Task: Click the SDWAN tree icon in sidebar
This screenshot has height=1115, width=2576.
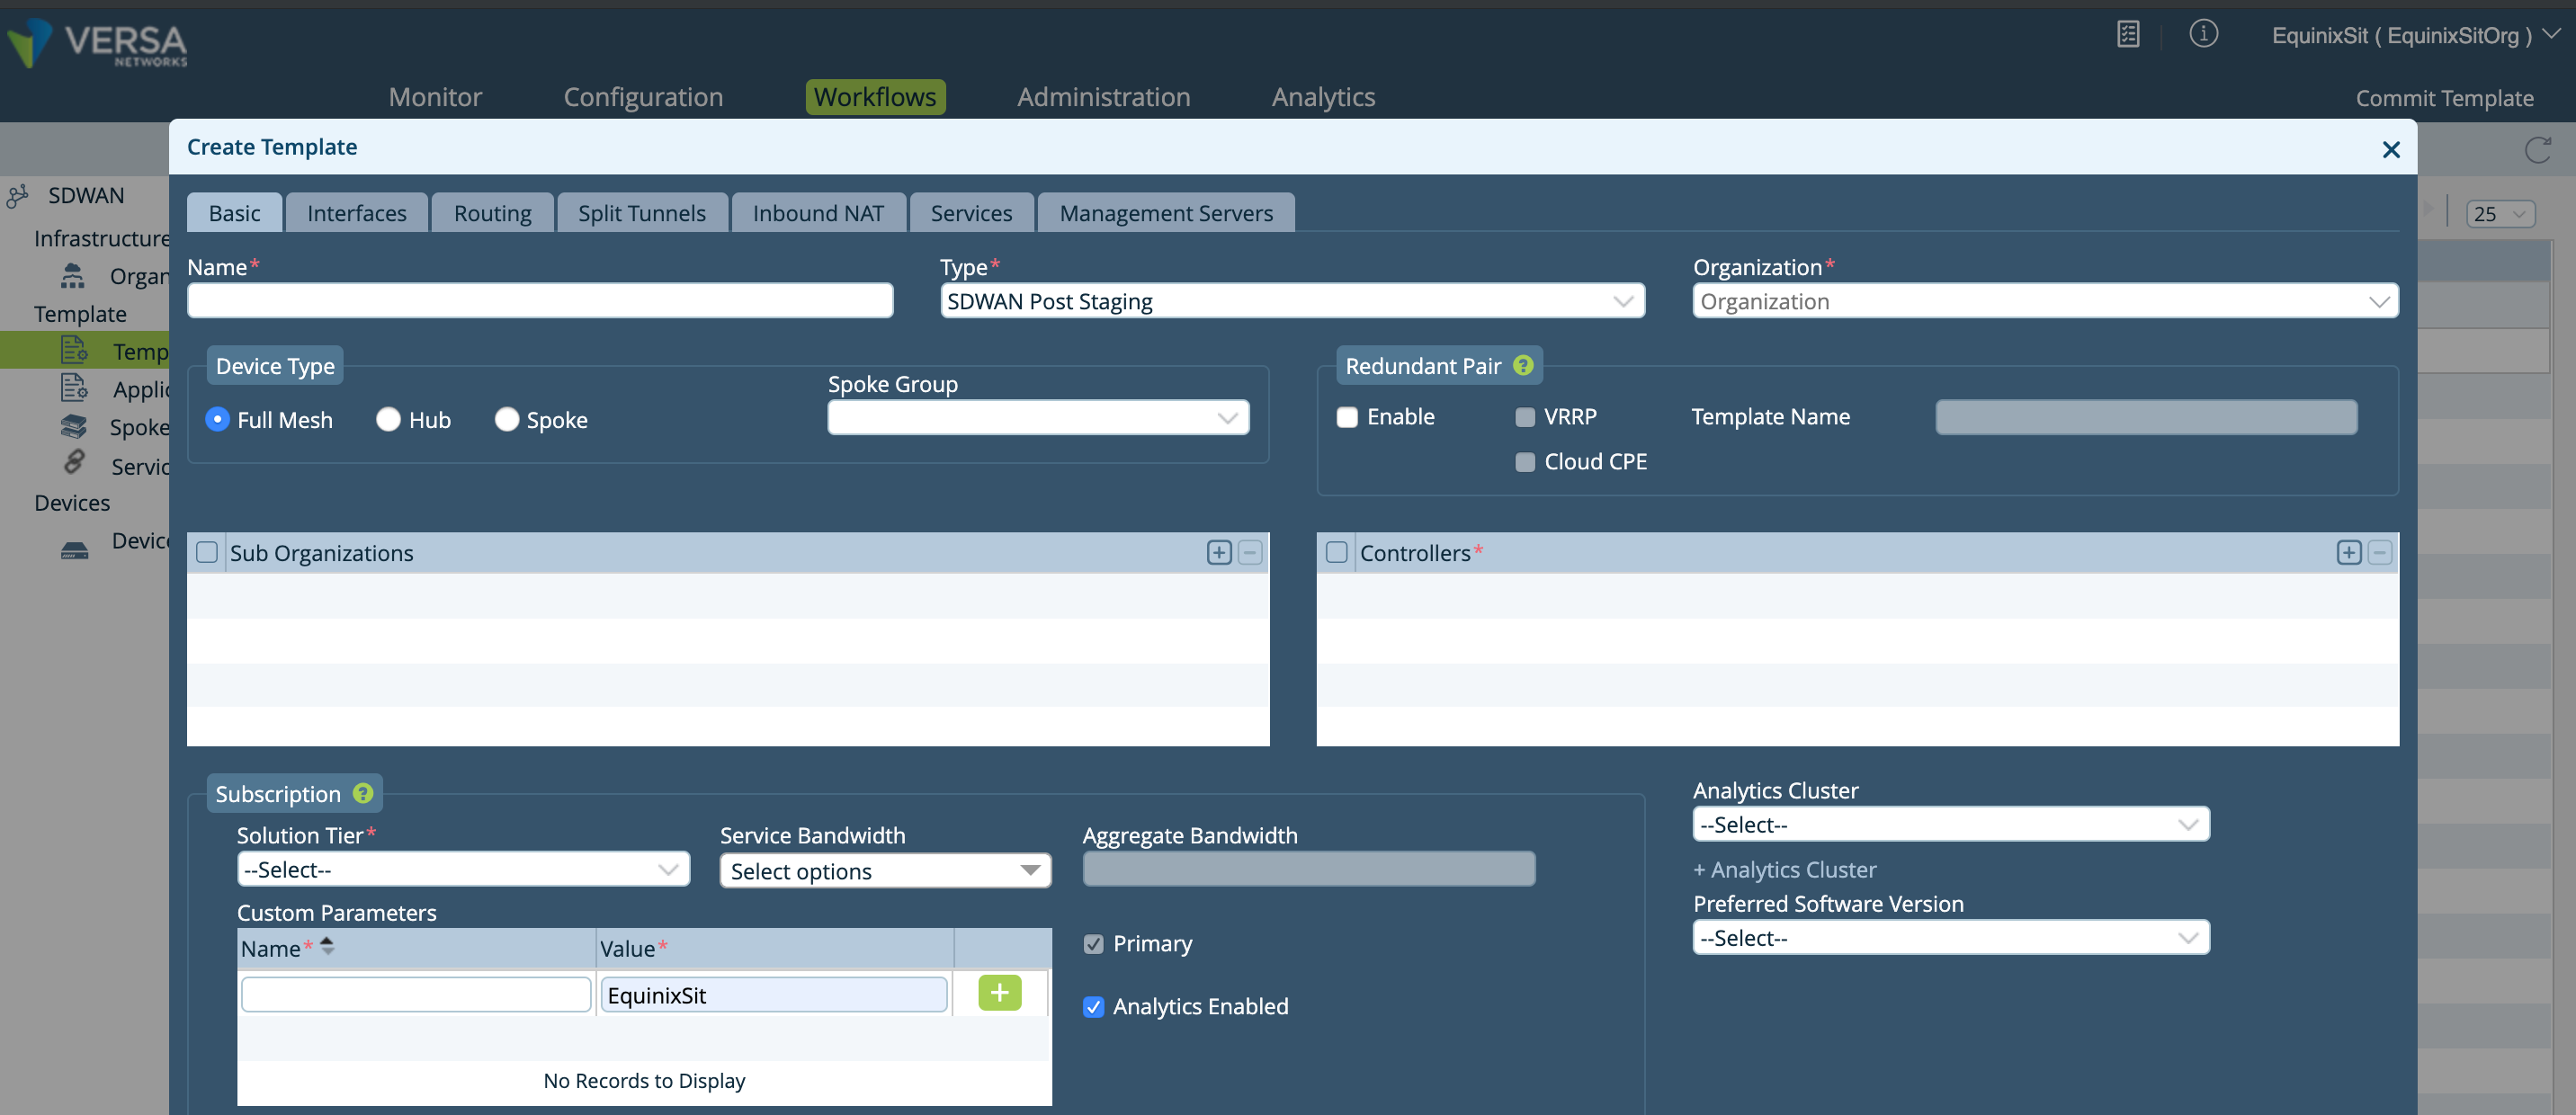Action: (x=17, y=196)
